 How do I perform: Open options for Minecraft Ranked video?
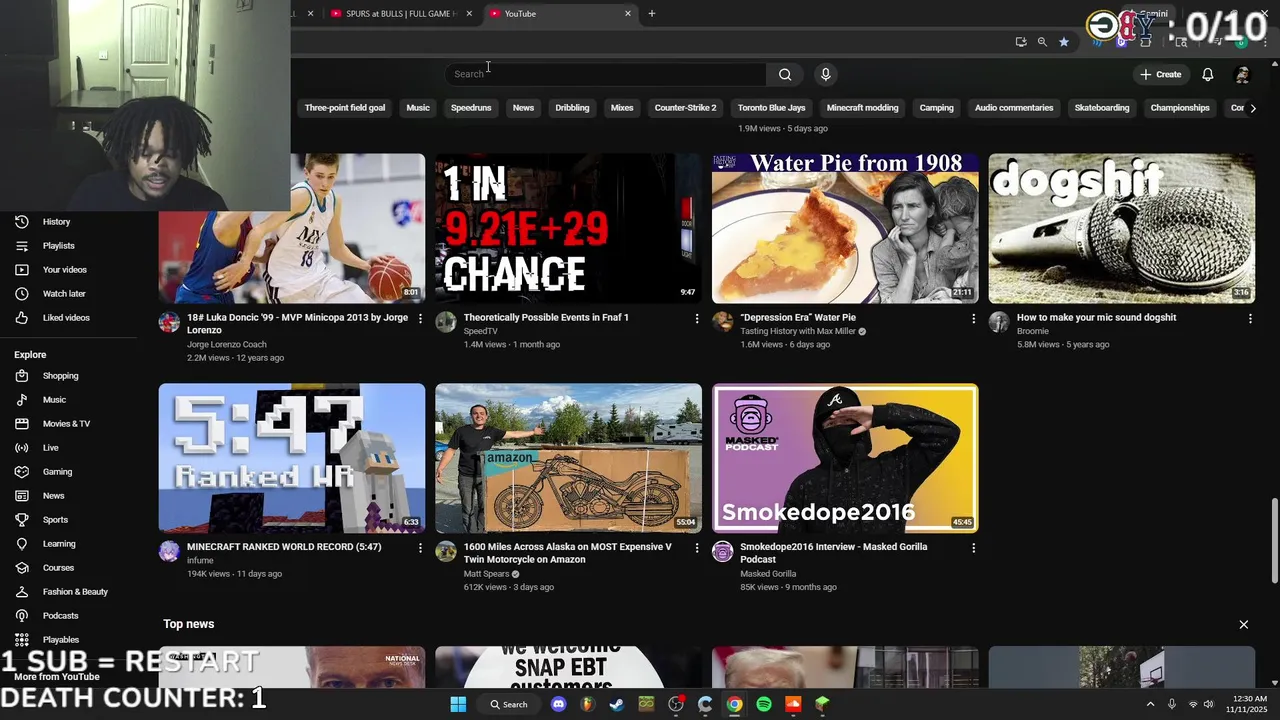tap(420, 548)
